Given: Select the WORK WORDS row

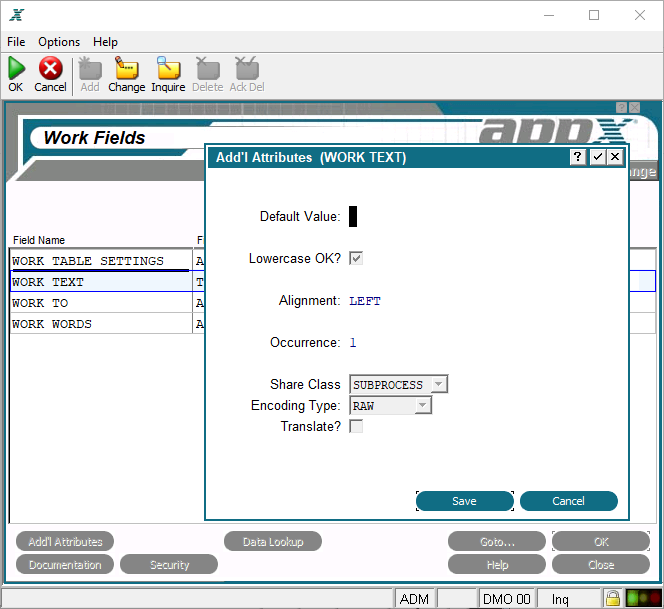Looking at the screenshot, I should (101, 324).
